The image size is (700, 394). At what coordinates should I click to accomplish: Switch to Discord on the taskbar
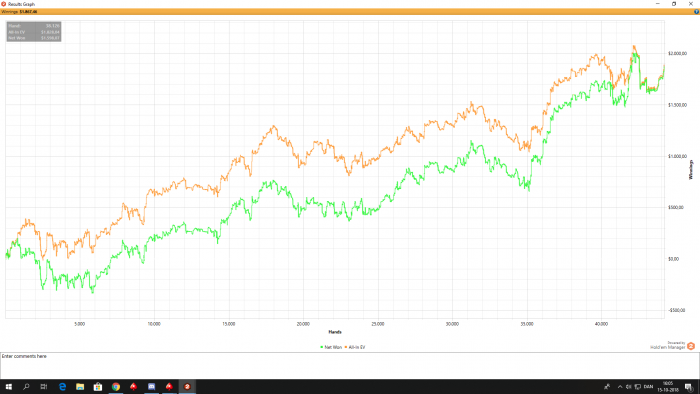[151, 387]
